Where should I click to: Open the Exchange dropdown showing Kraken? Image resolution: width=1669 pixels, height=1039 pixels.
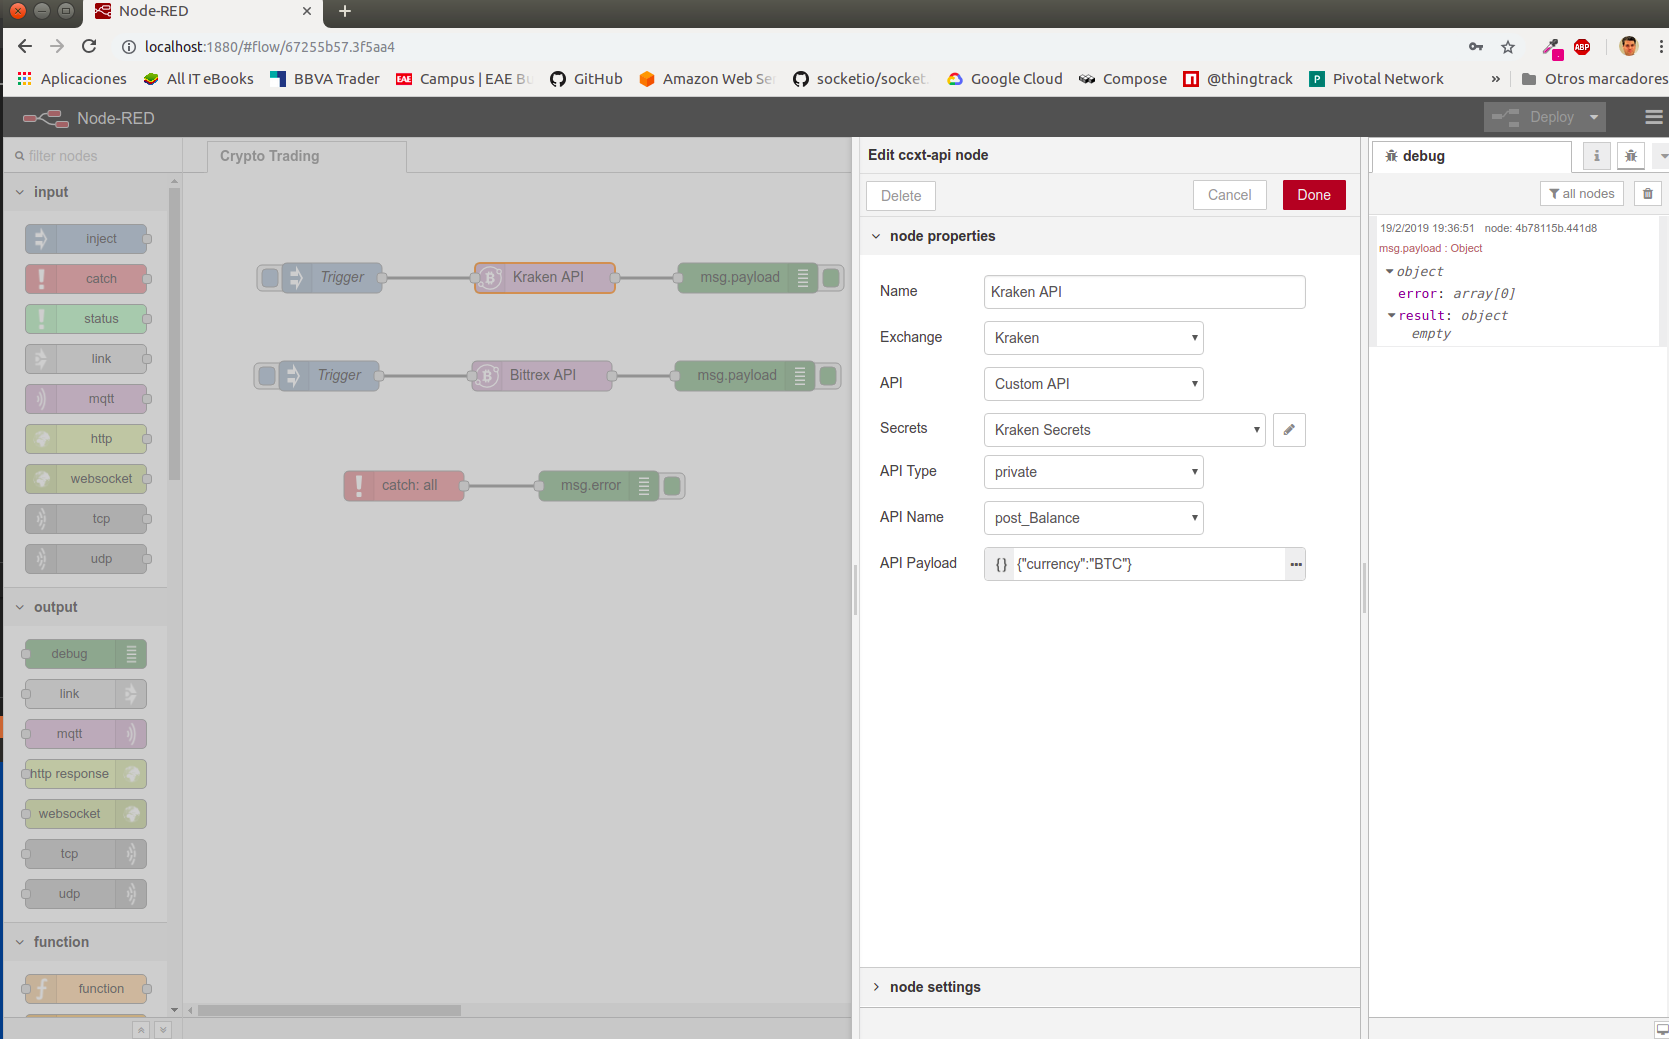click(1093, 338)
